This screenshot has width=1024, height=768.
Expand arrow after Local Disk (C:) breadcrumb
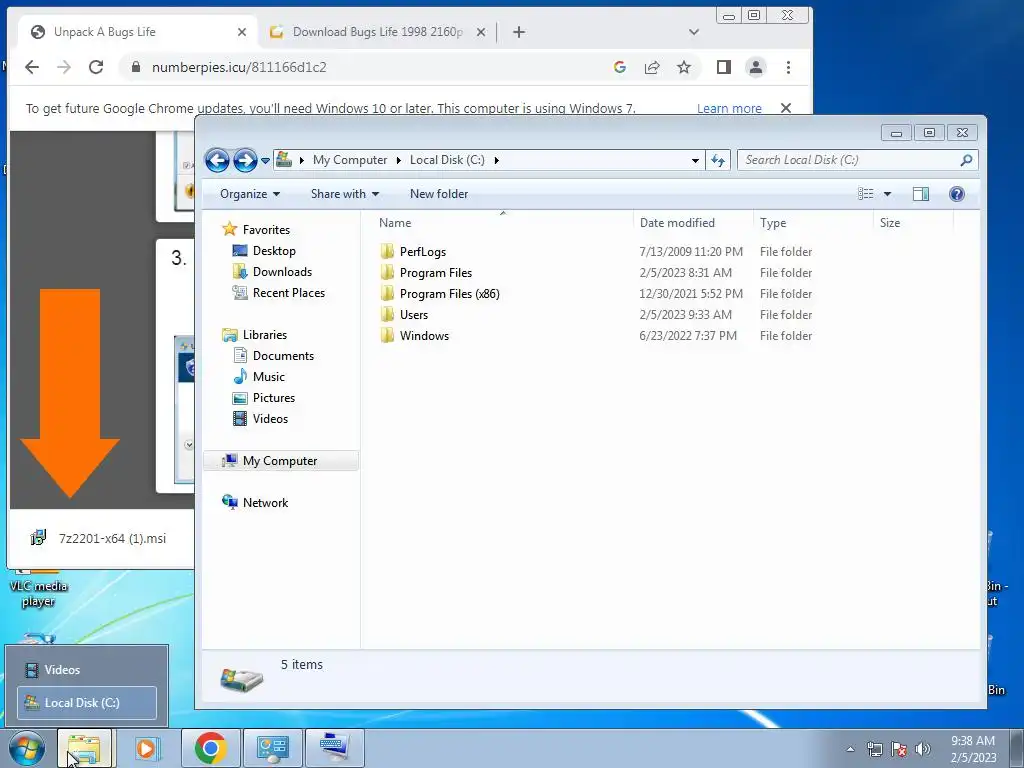click(496, 160)
